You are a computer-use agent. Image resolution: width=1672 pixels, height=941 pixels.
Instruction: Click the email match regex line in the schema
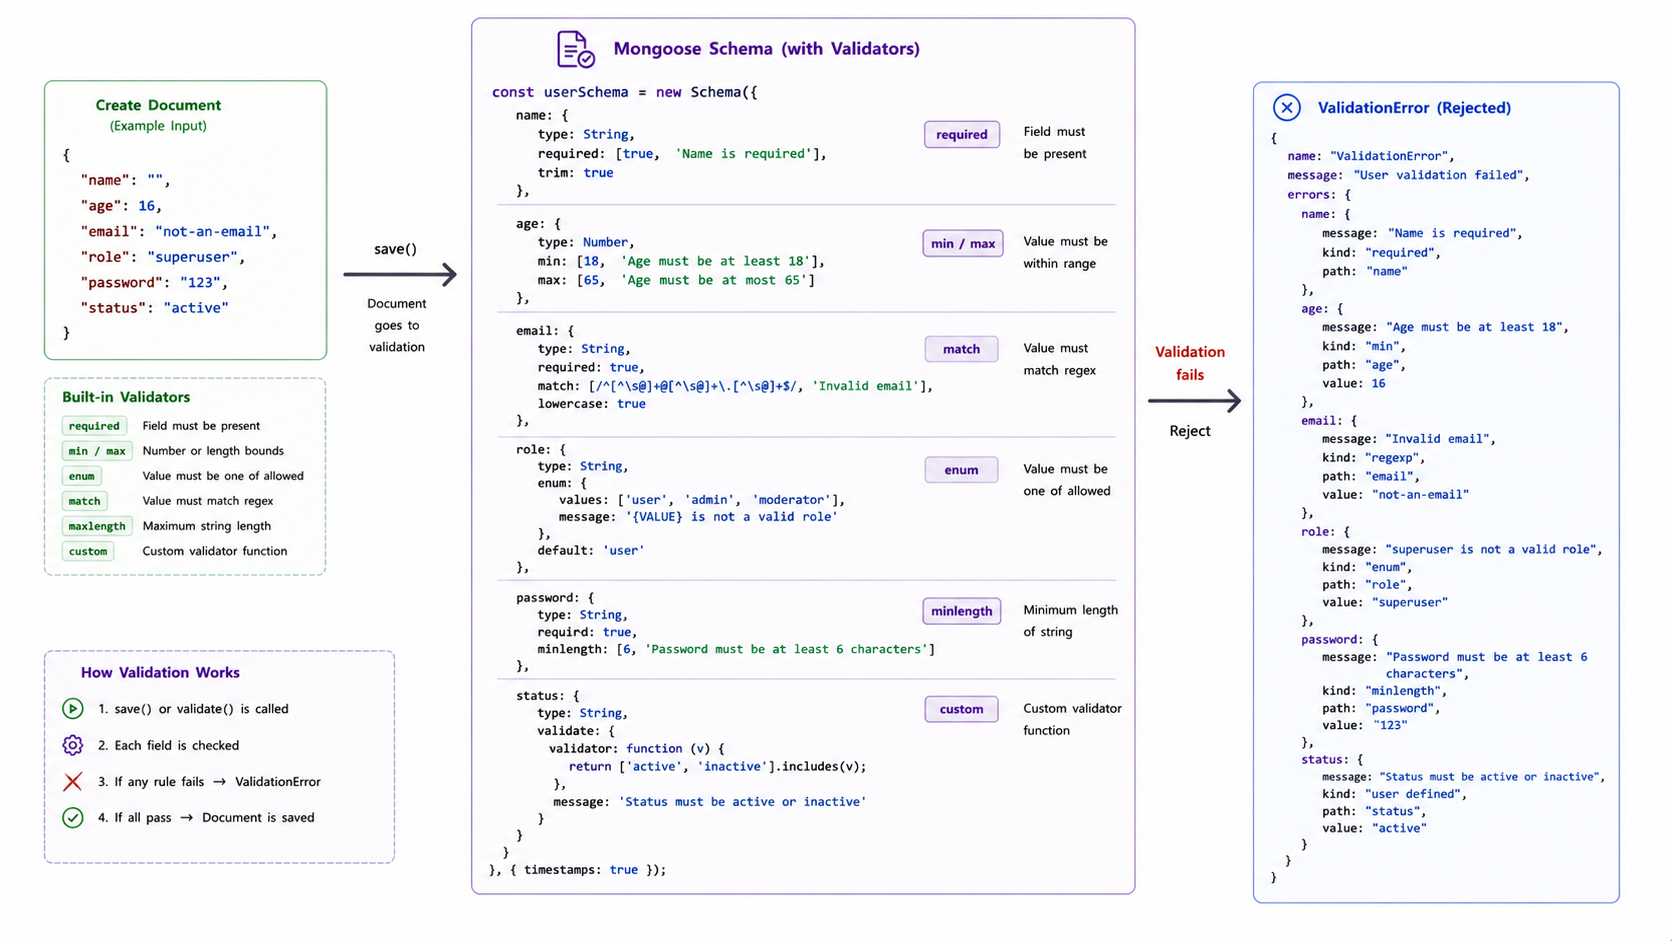coord(735,386)
